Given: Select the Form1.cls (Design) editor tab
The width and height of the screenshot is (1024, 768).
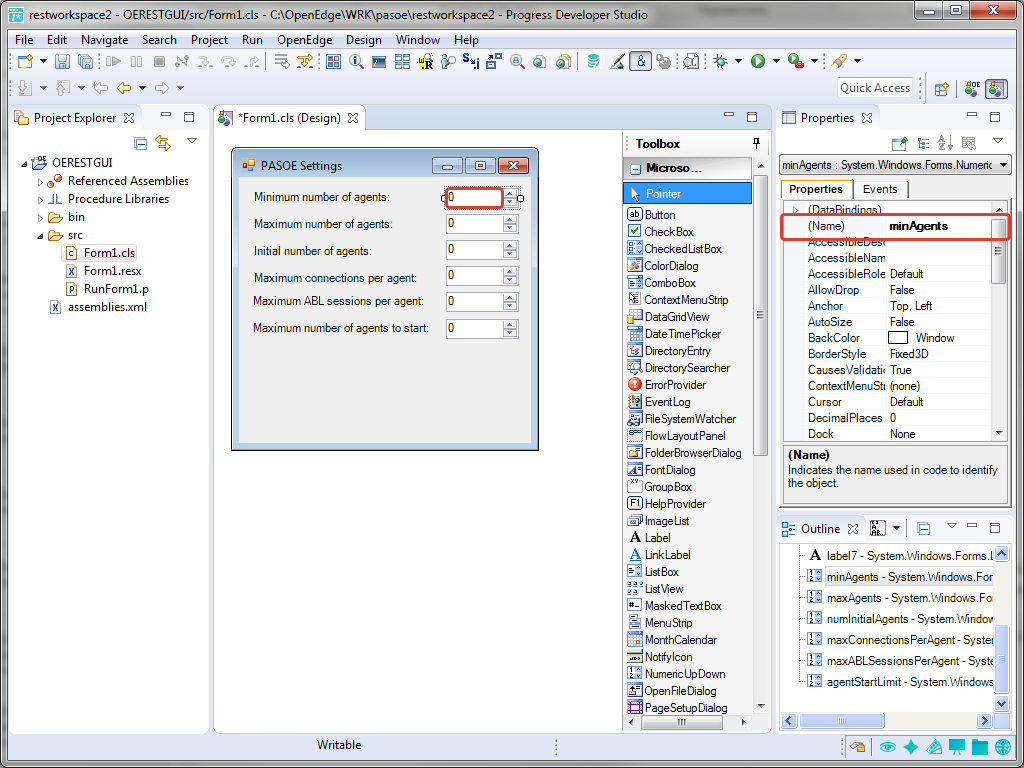Looking at the screenshot, I should pyautogui.click(x=289, y=118).
